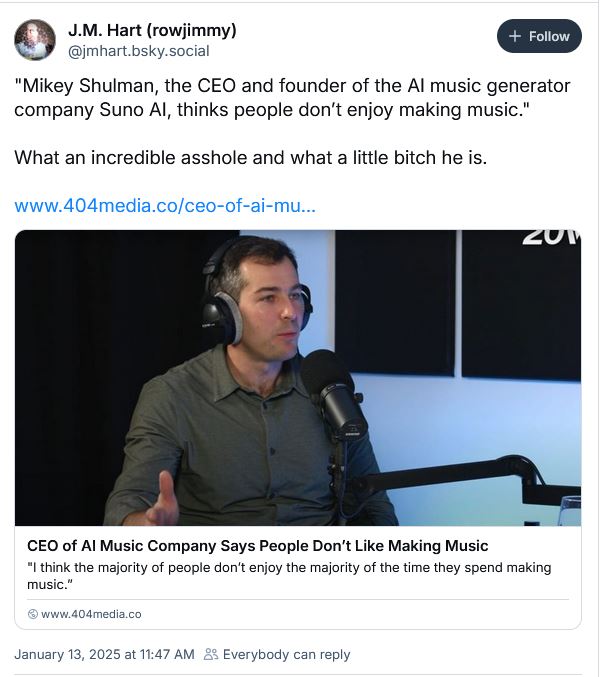Click the quoted Mikey Shulman post text
This screenshot has height=677, width=613.
click(x=292, y=97)
